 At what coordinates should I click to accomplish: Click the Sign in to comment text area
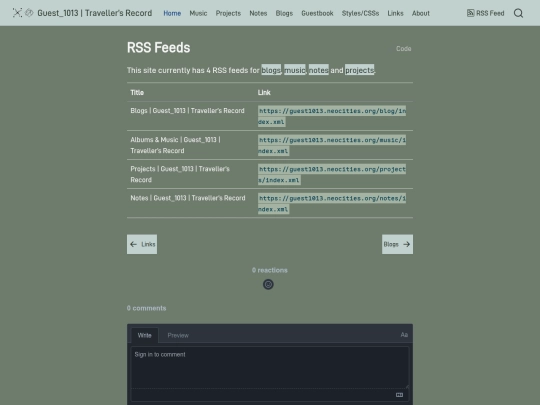[270, 367]
